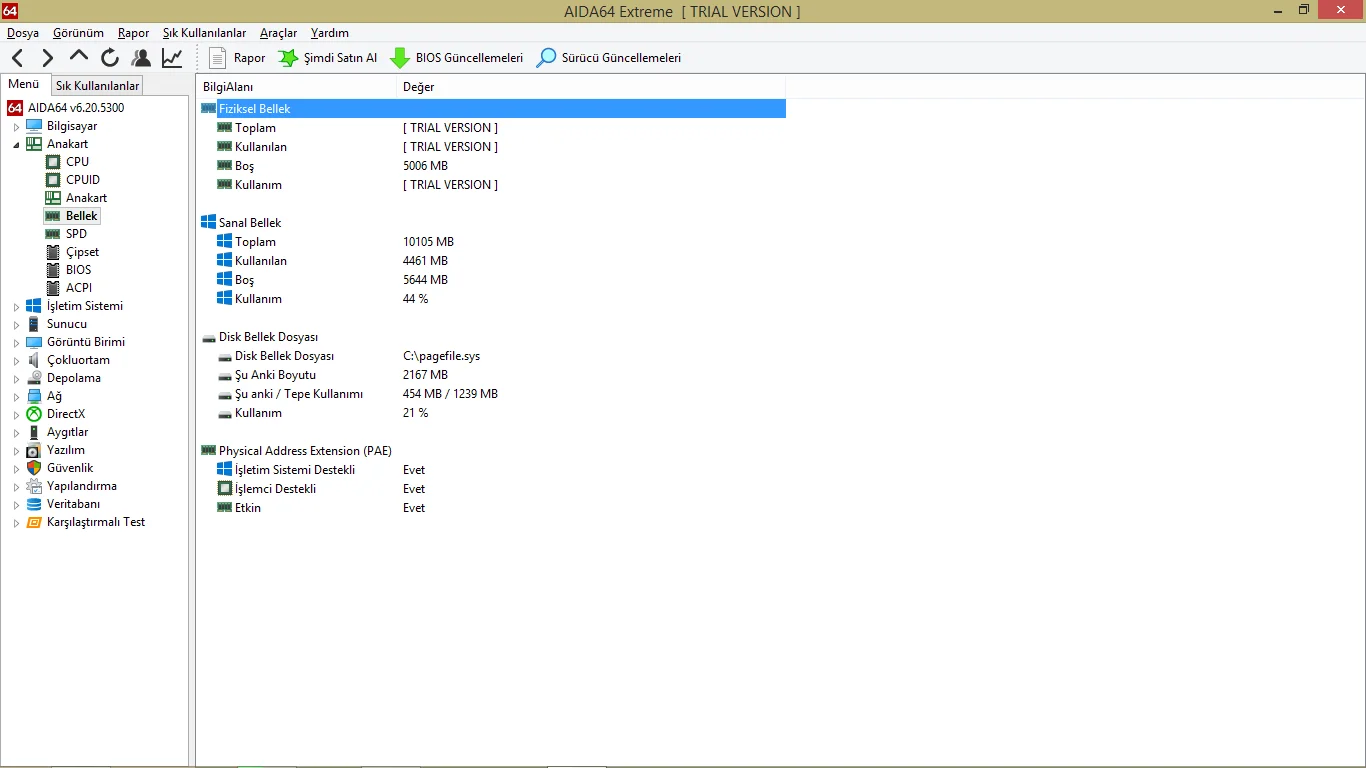This screenshot has height=768, width=1366.
Task: Click the 5006 MB free physical memory value
Action: coord(425,166)
